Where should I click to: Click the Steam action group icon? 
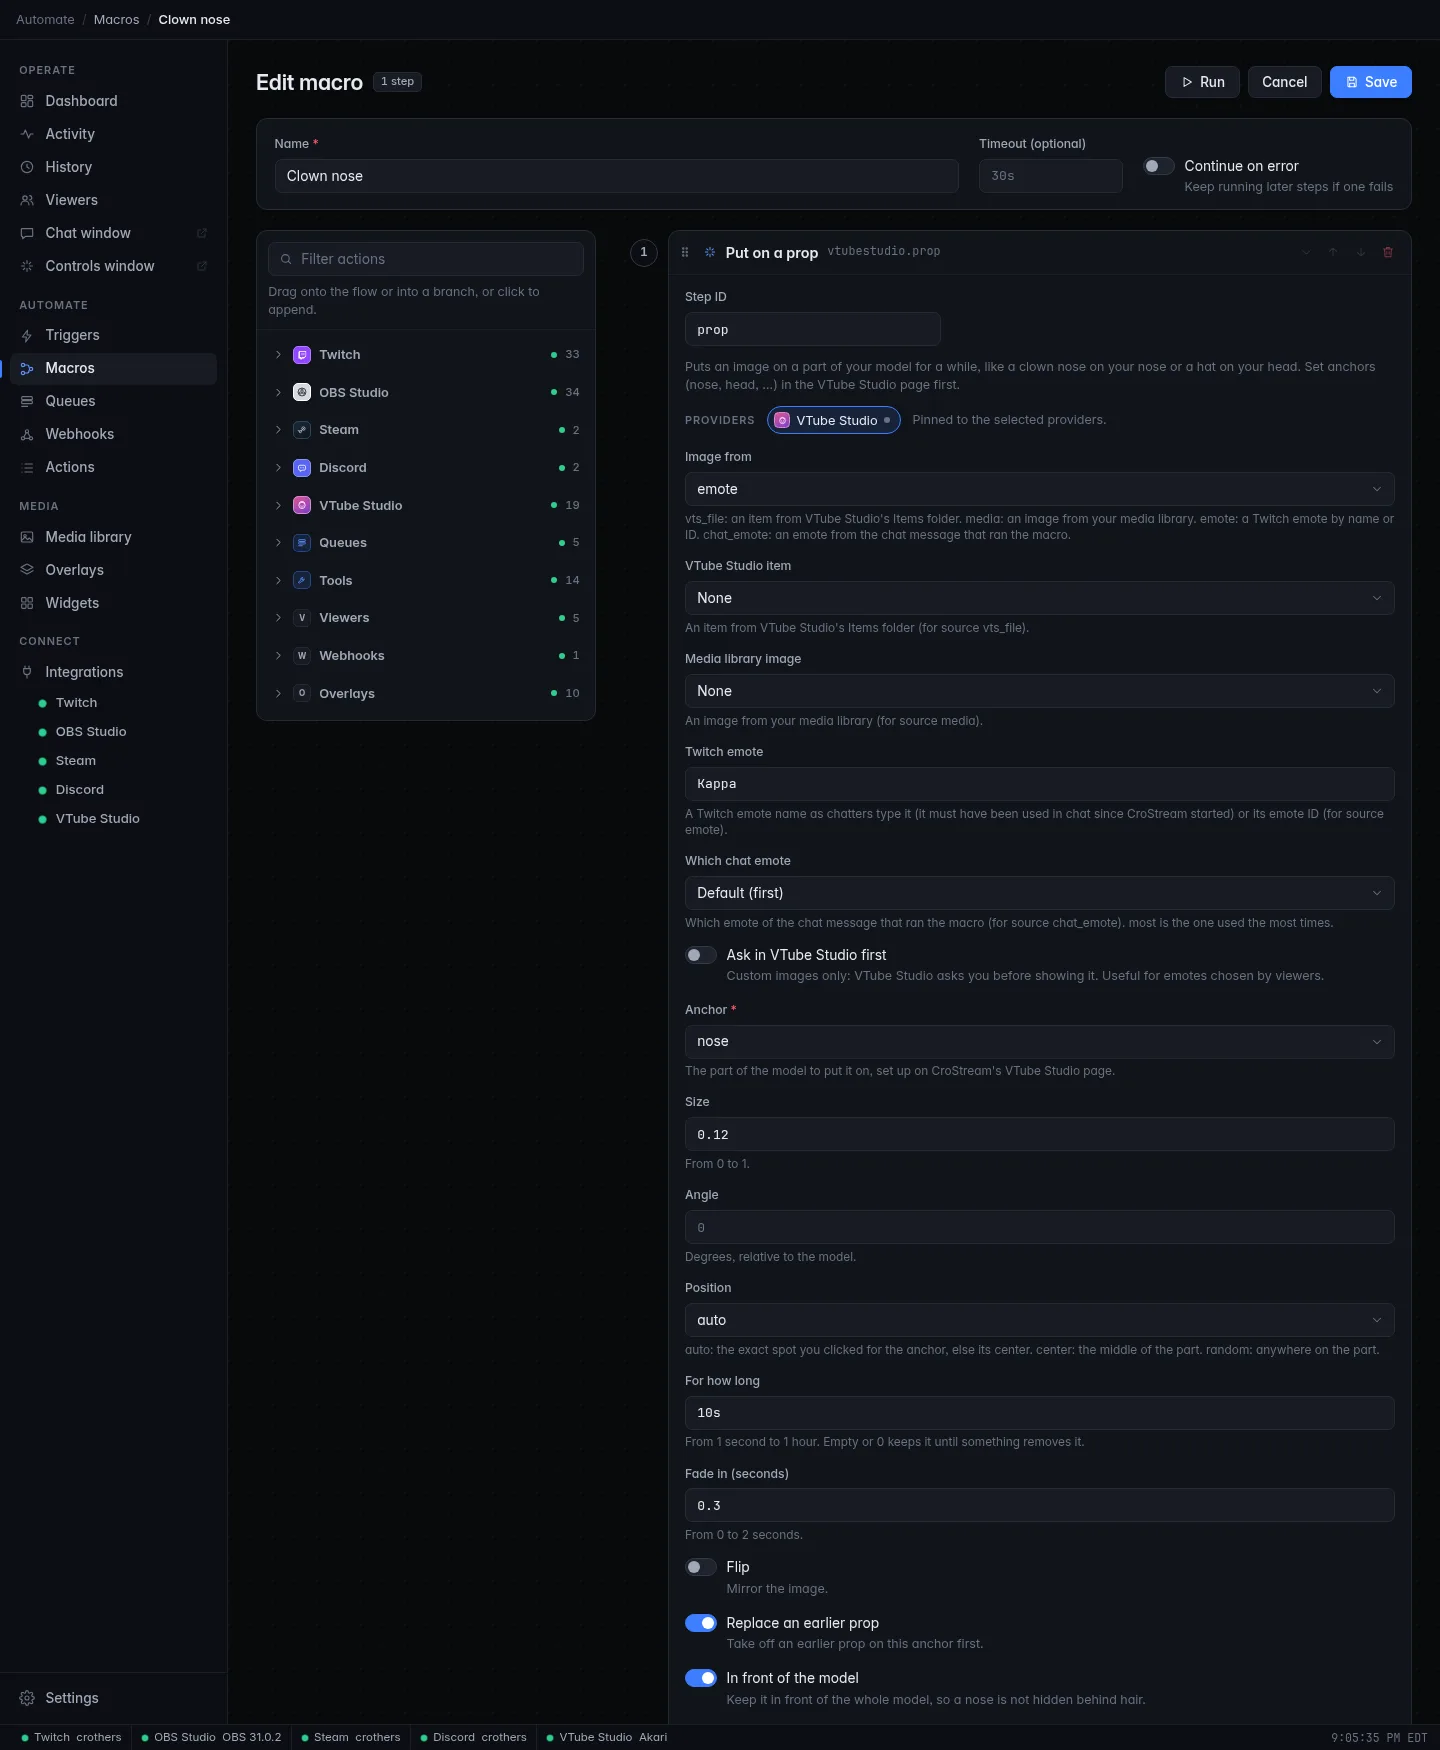pyautogui.click(x=302, y=430)
